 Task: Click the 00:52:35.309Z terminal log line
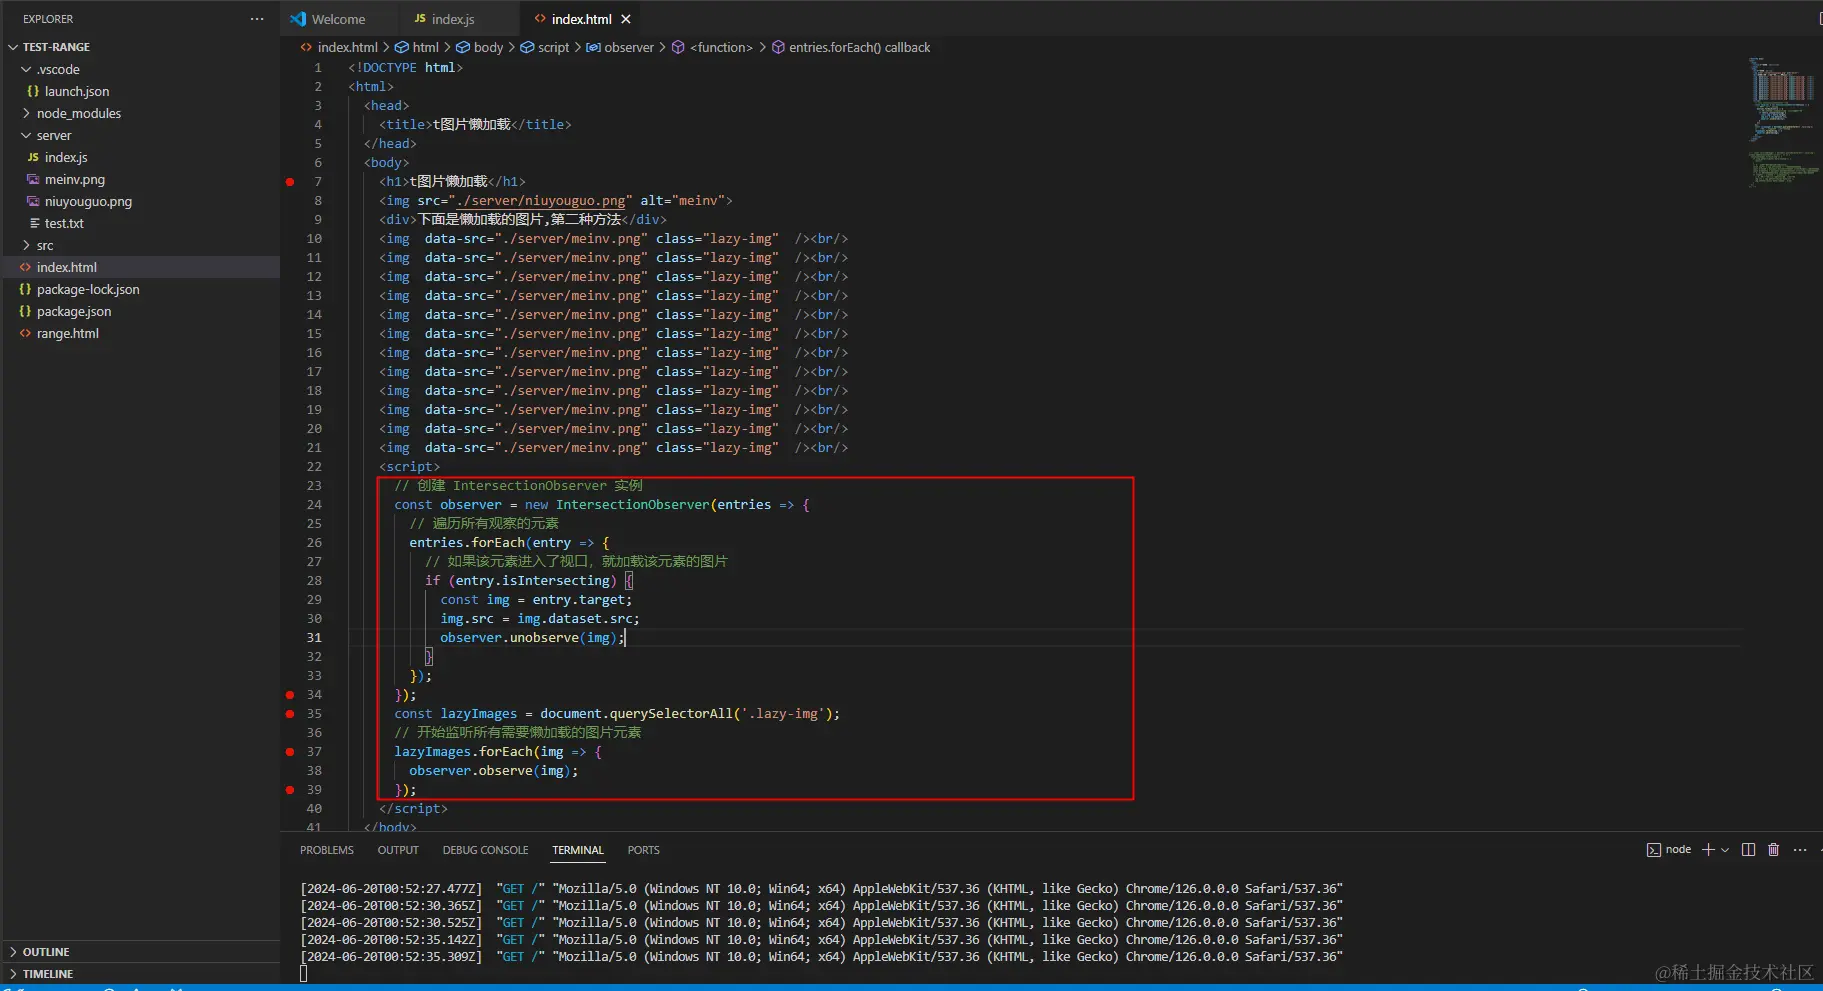pos(822,957)
